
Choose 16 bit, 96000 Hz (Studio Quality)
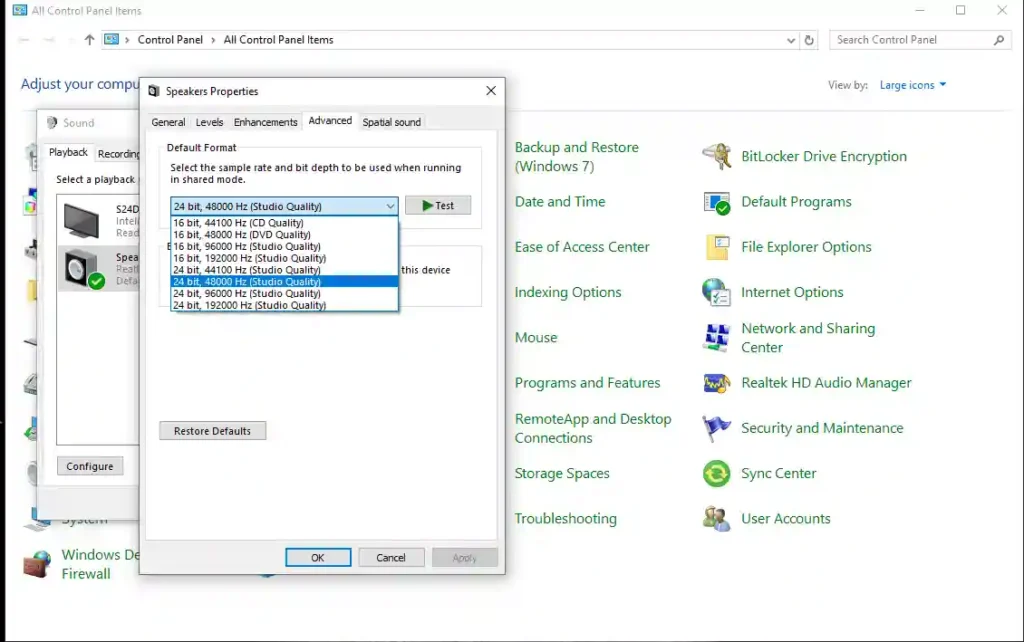click(284, 246)
